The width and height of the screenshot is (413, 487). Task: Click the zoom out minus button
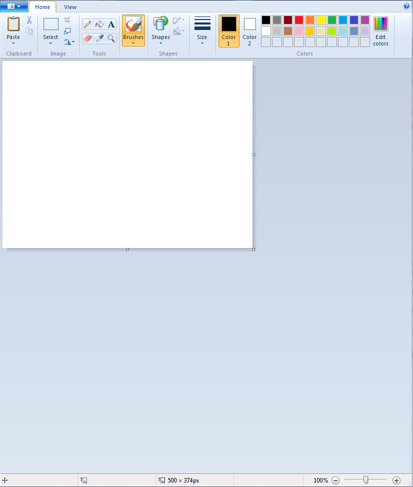[x=336, y=480]
